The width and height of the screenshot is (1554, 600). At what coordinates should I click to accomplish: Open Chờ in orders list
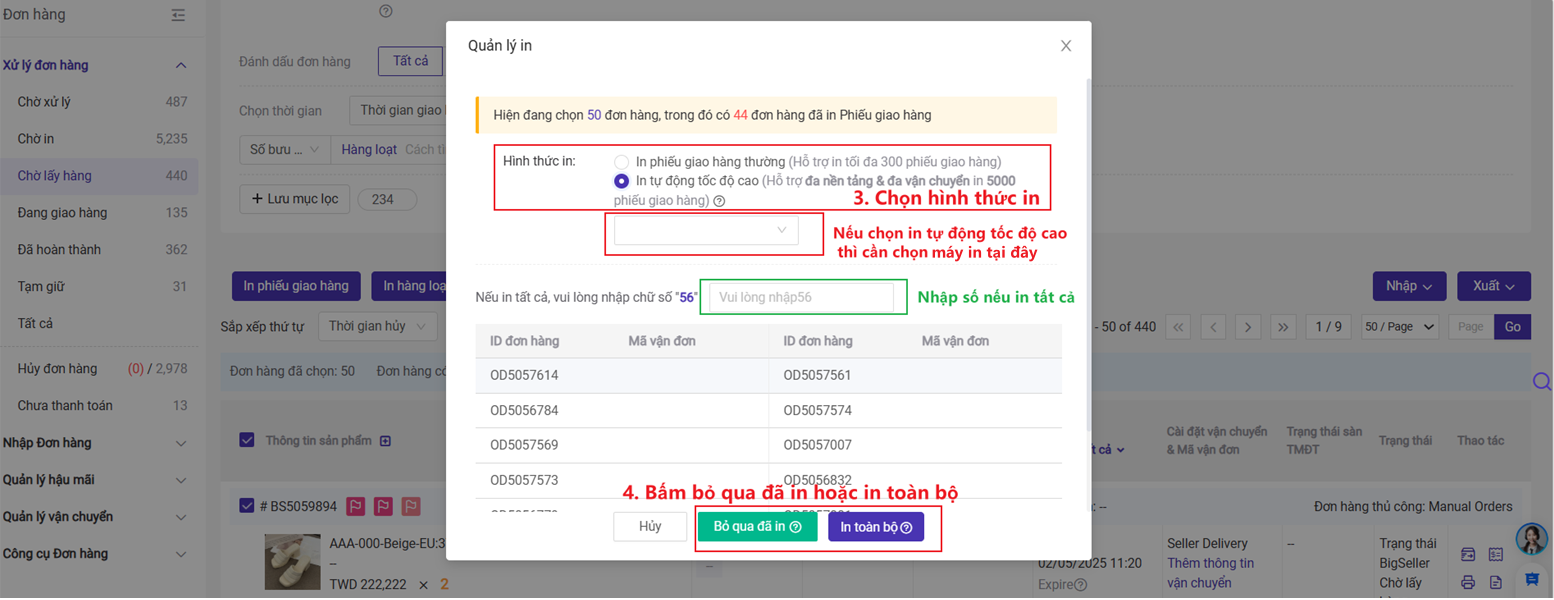click(99, 139)
